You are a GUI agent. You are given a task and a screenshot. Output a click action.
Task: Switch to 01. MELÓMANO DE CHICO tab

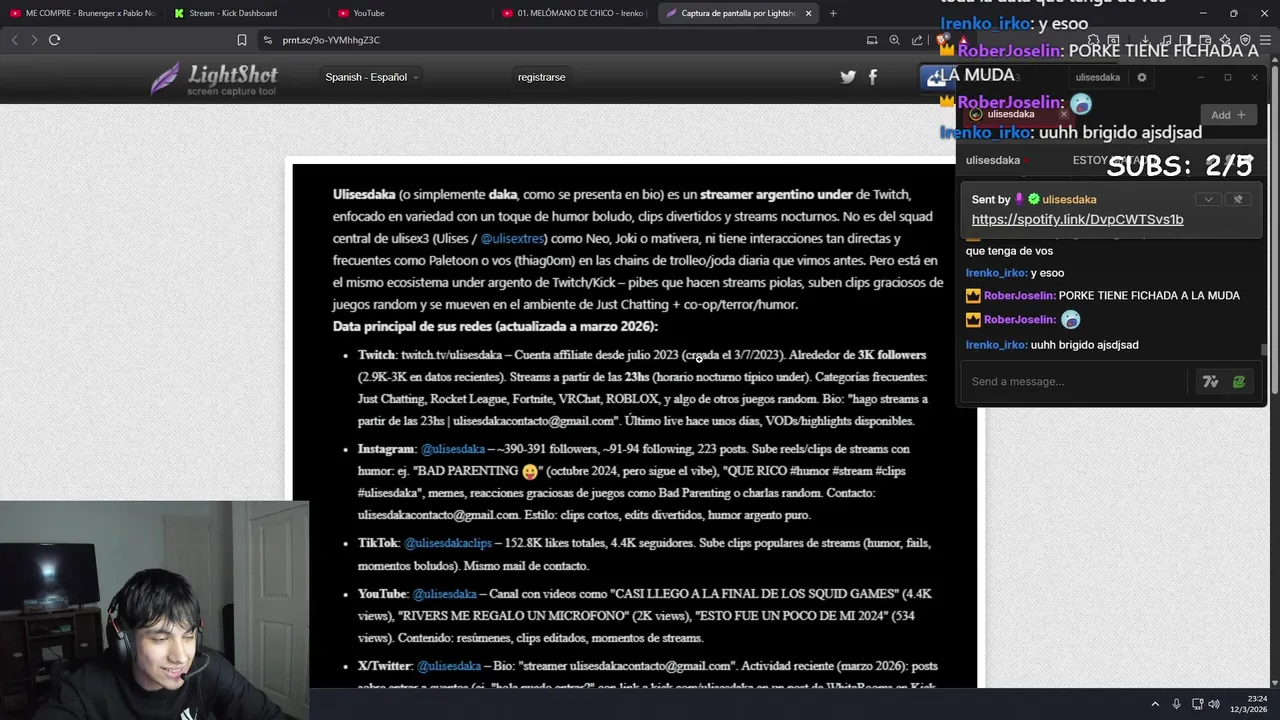tap(574, 13)
